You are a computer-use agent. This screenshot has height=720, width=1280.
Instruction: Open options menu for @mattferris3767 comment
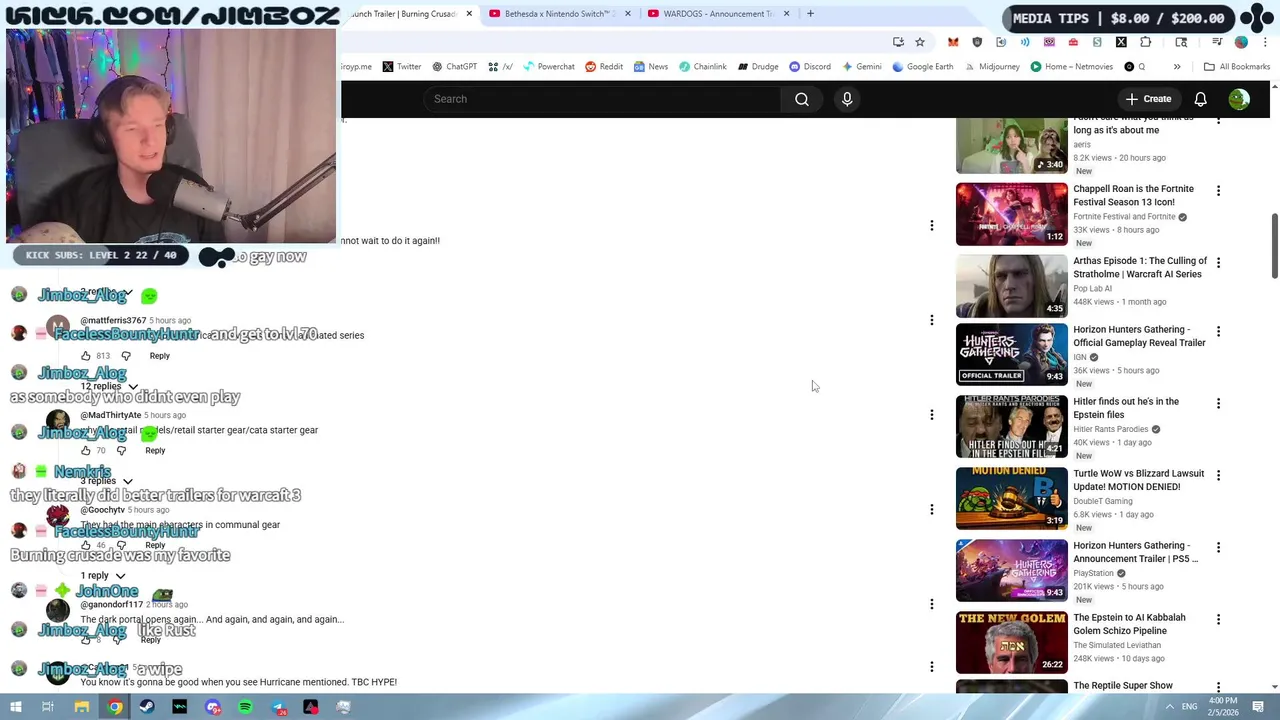(x=931, y=320)
